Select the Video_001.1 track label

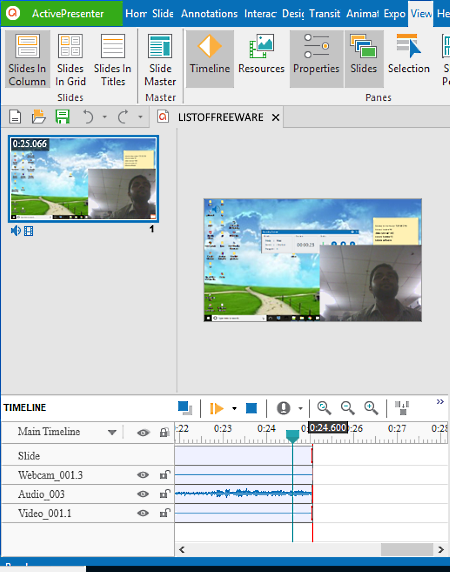click(45, 513)
